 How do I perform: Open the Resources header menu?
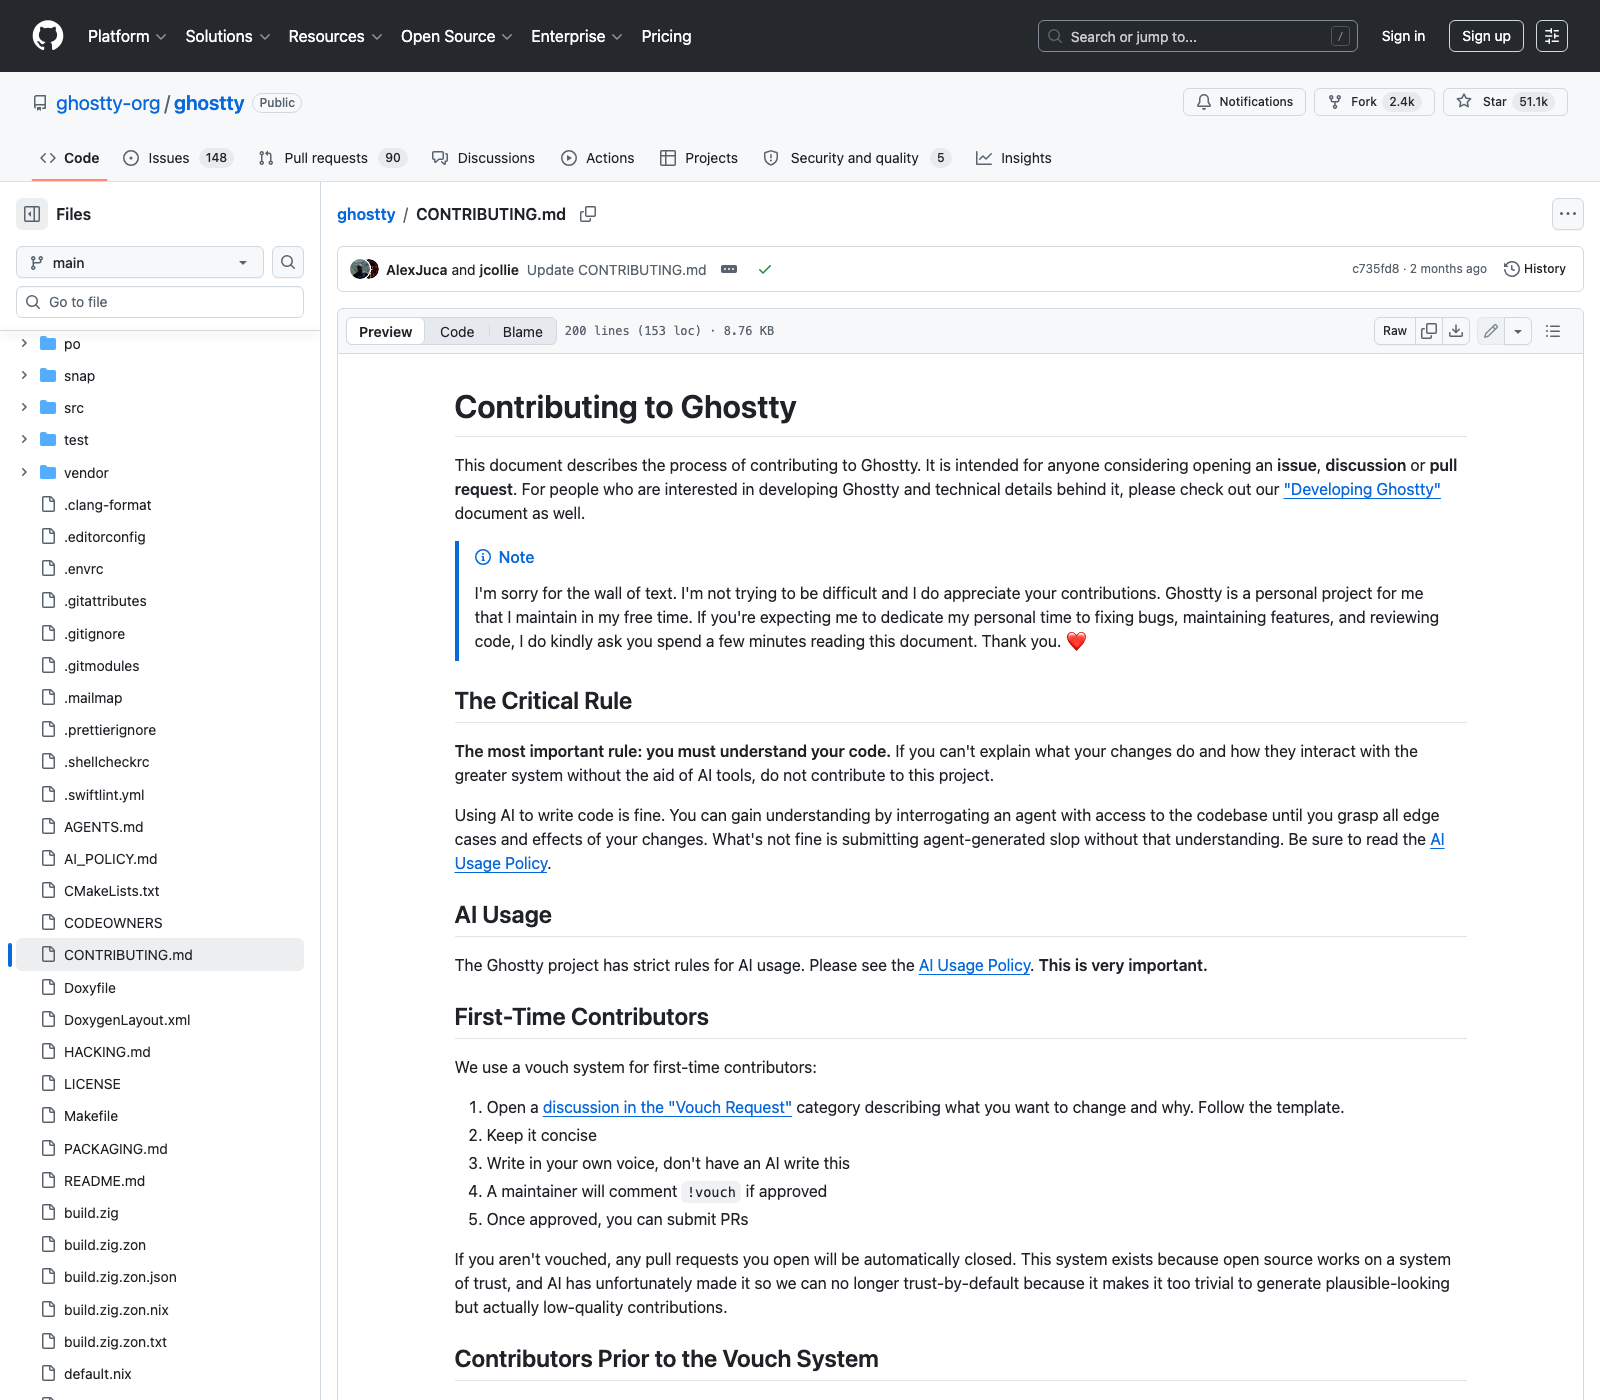pos(335,36)
